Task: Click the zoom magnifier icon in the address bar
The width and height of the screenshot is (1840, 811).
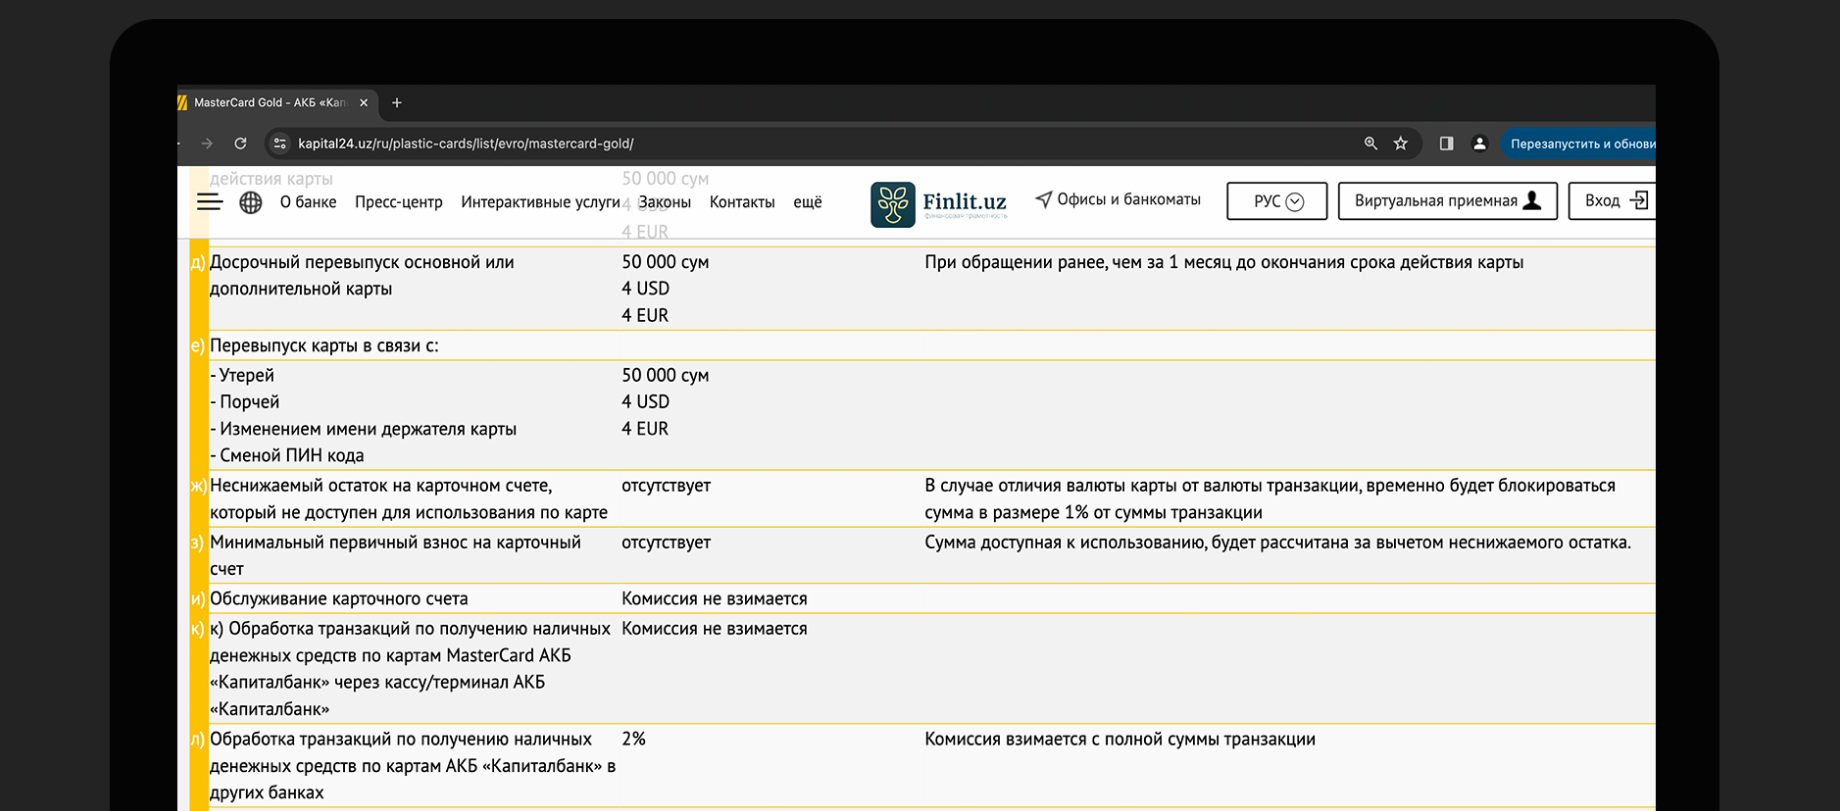Action: point(1370,144)
